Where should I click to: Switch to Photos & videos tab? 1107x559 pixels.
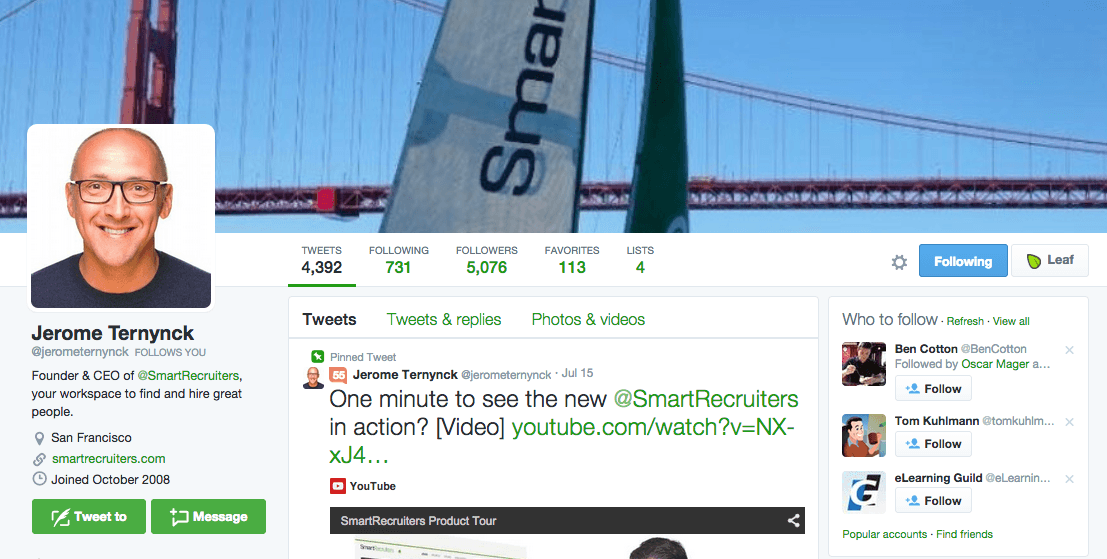point(588,320)
